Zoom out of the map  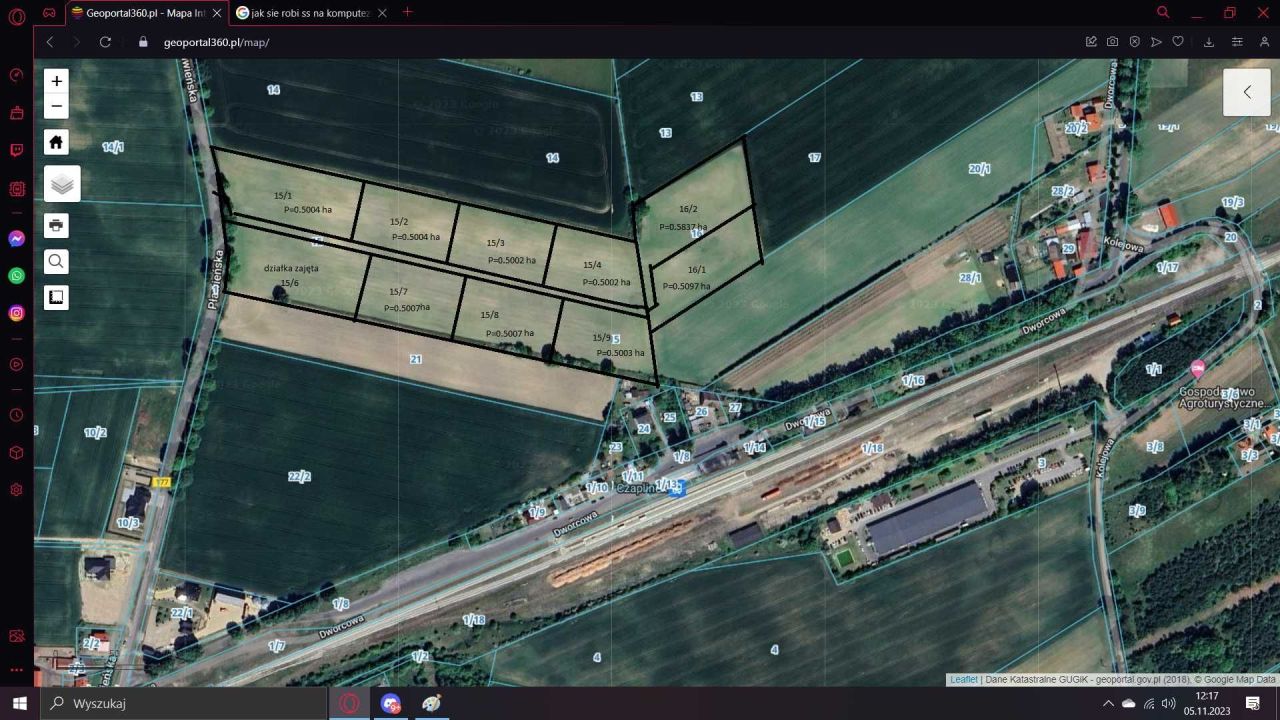[57, 106]
